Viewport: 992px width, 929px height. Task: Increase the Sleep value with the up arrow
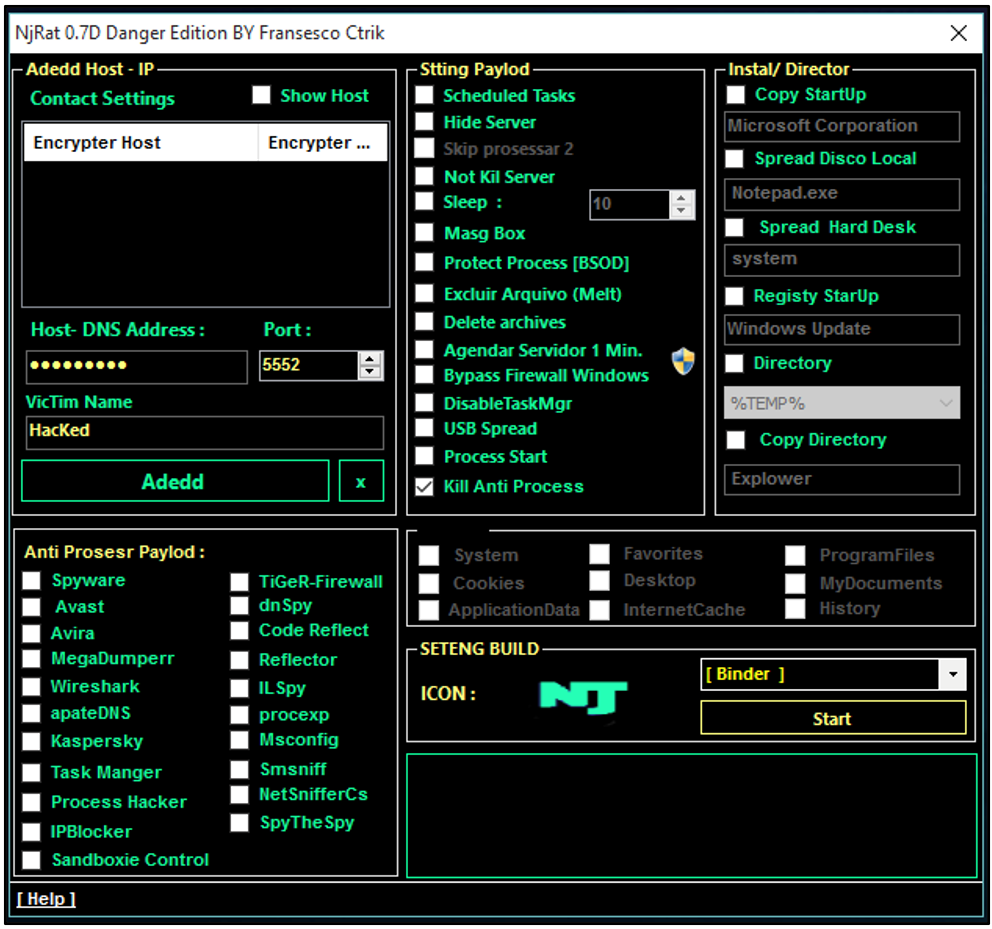pos(680,199)
